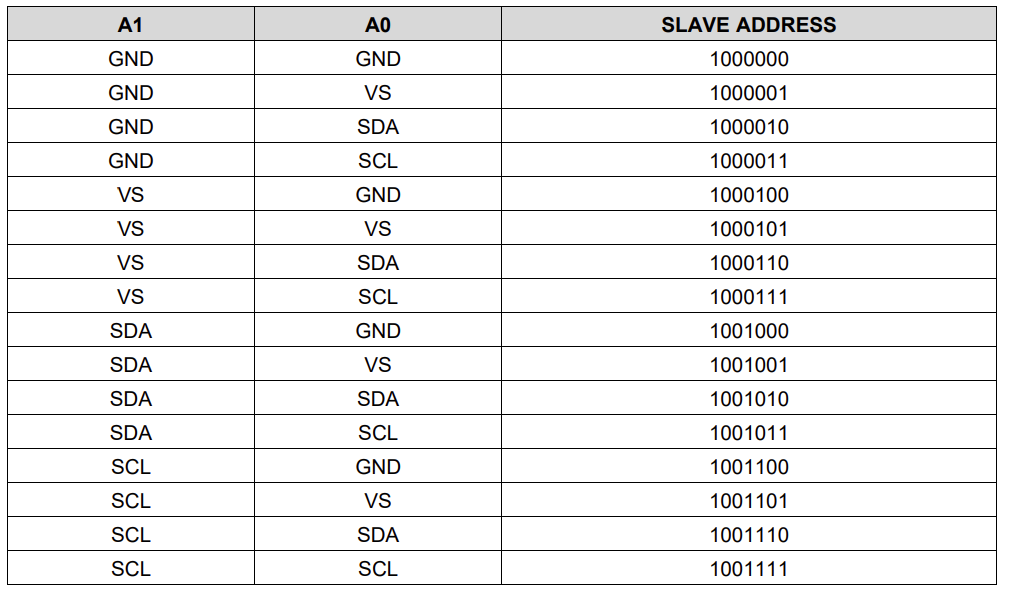
Task: Select address 1001001 in the table
Action: coord(749,365)
